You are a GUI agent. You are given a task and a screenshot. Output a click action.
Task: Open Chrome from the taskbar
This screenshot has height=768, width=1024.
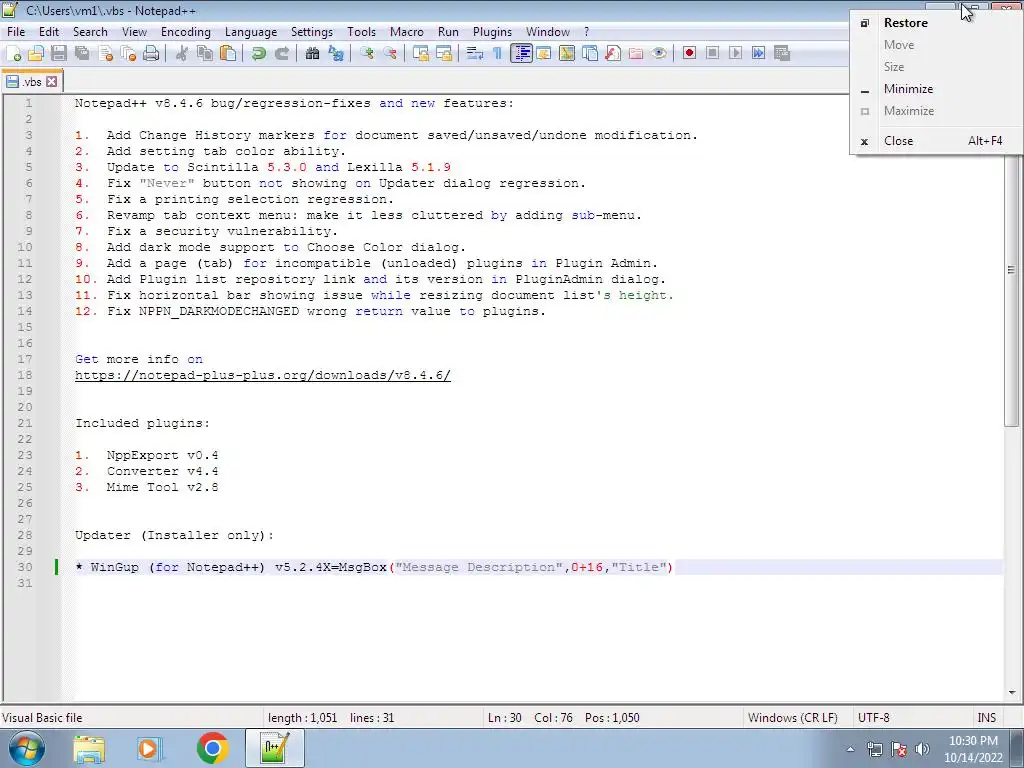(x=212, y=748)
